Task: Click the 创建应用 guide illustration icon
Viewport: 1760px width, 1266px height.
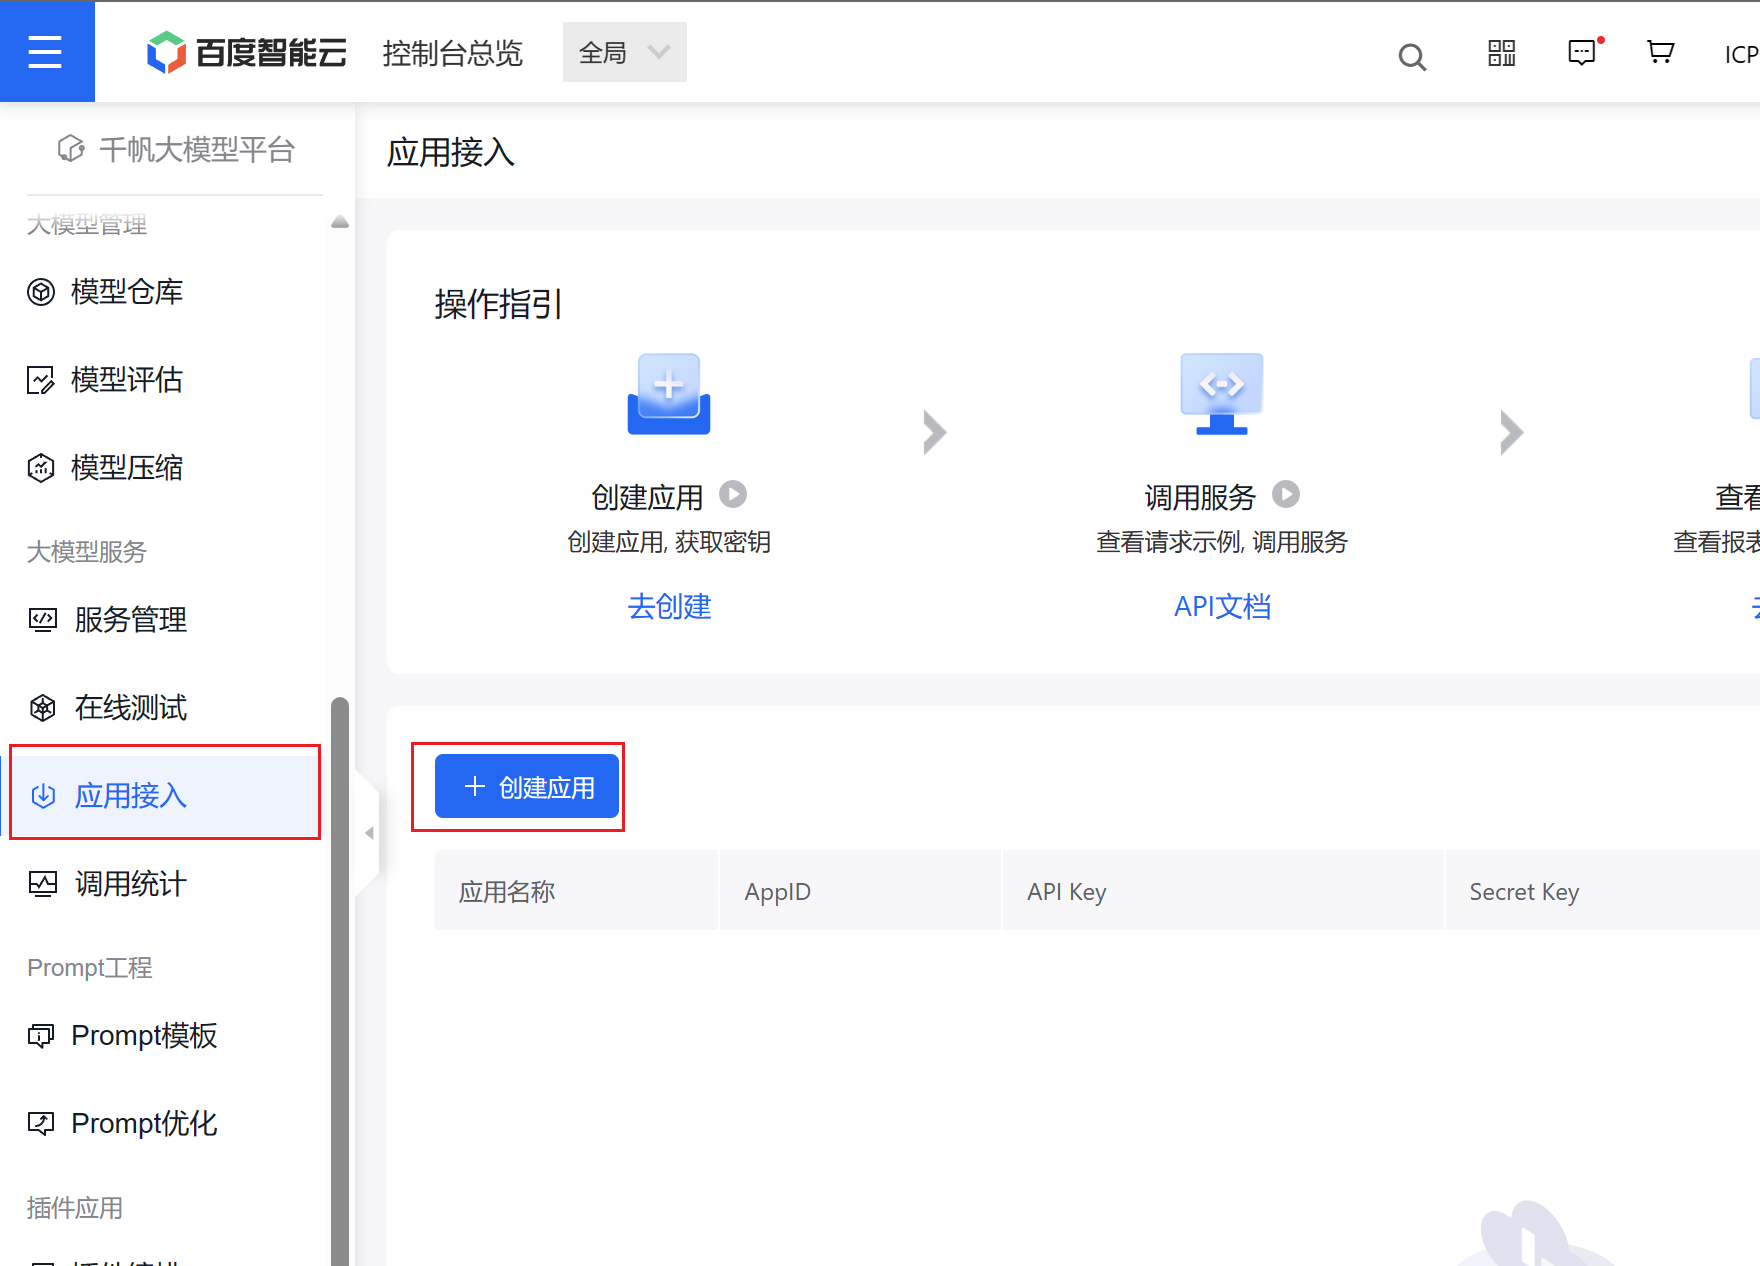Action: pyautogui.click(x=669, y=394)
